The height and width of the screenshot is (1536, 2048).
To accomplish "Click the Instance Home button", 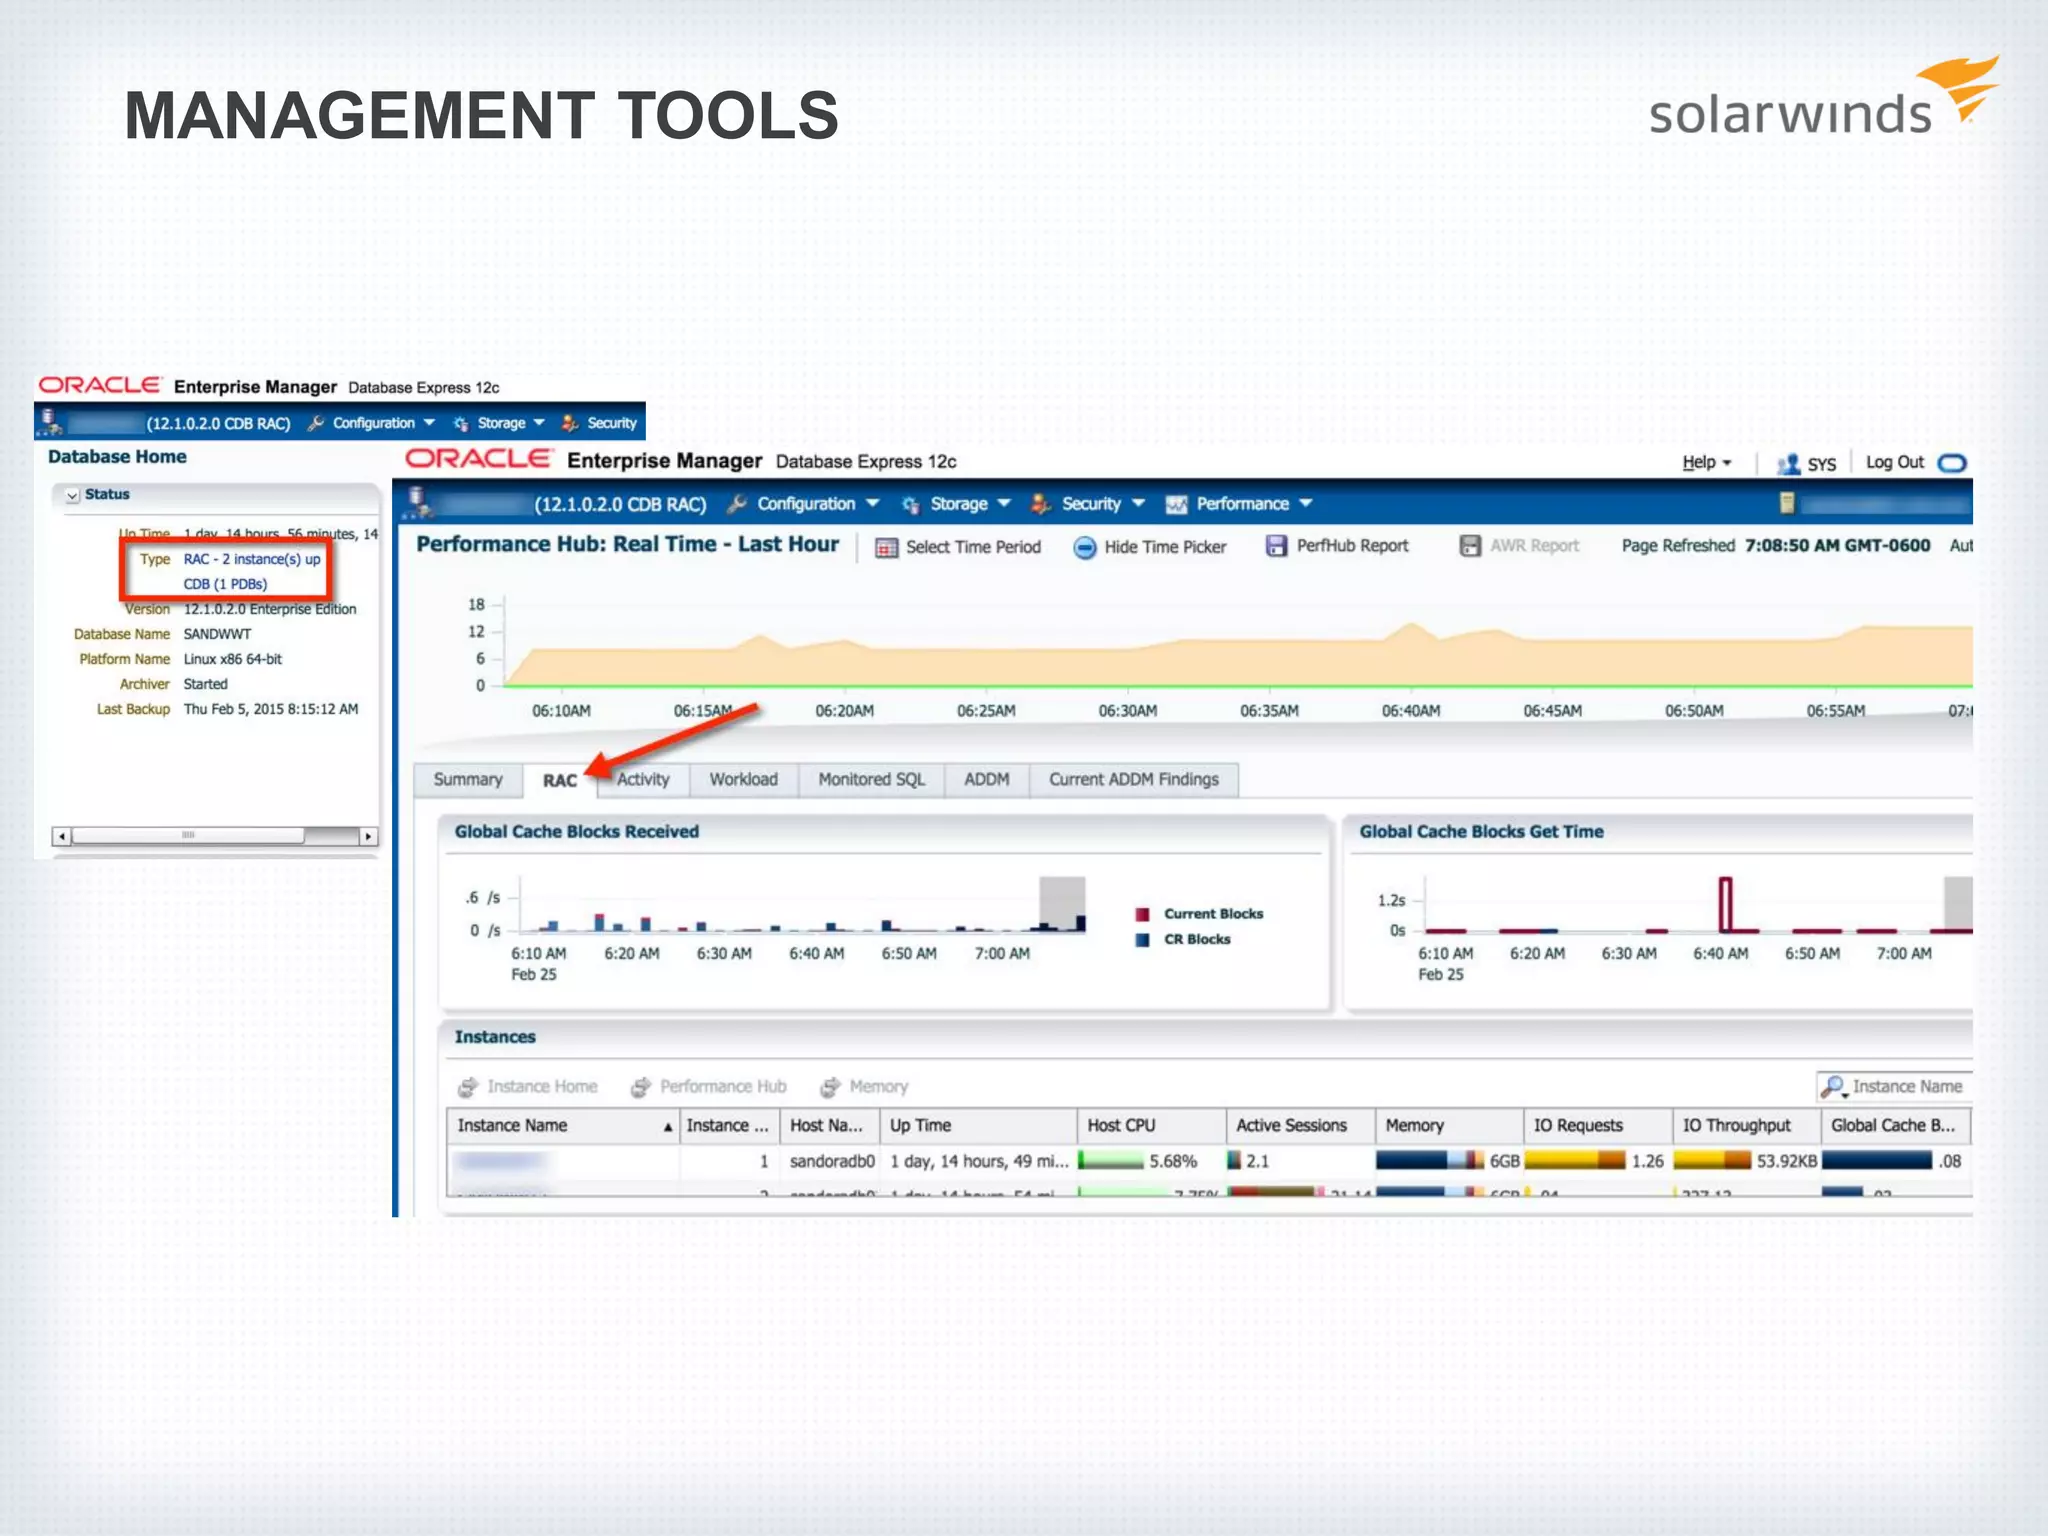I will pos(528,1087).
